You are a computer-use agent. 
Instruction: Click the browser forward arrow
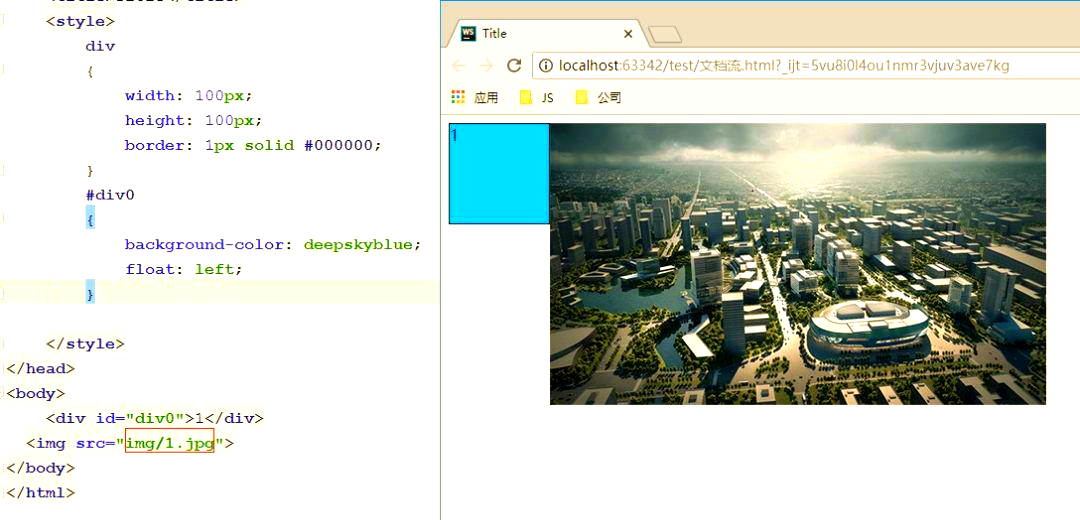(486, 65)
